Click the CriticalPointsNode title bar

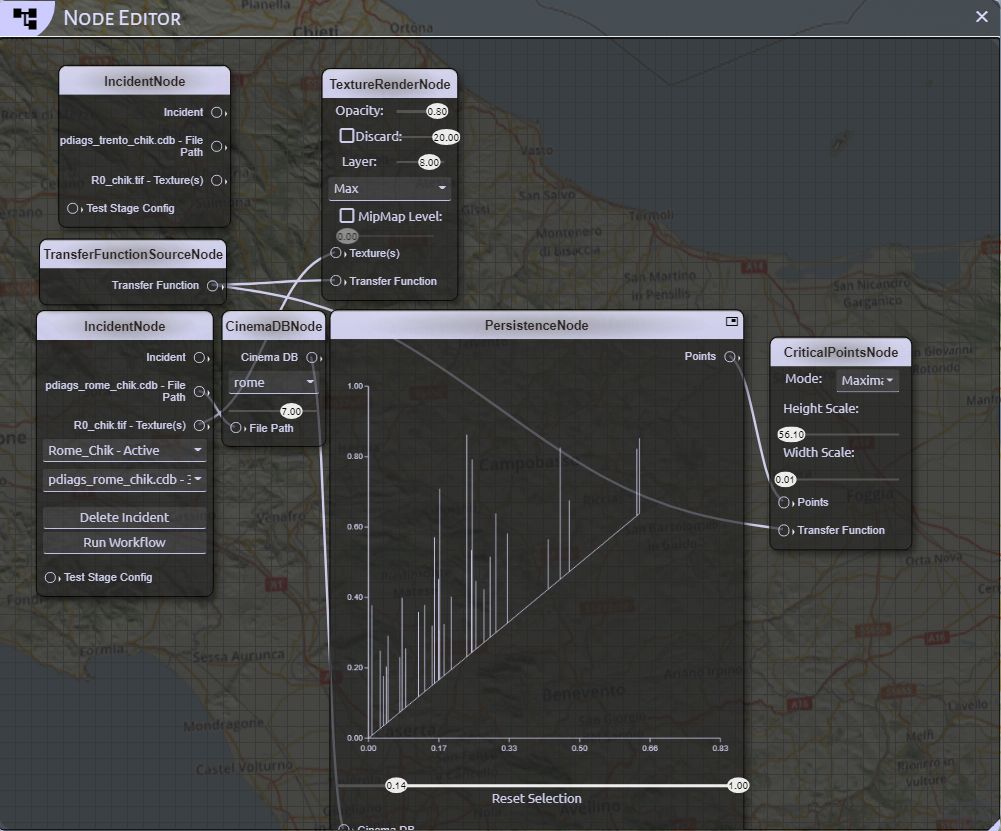click(x=841, y=352)
